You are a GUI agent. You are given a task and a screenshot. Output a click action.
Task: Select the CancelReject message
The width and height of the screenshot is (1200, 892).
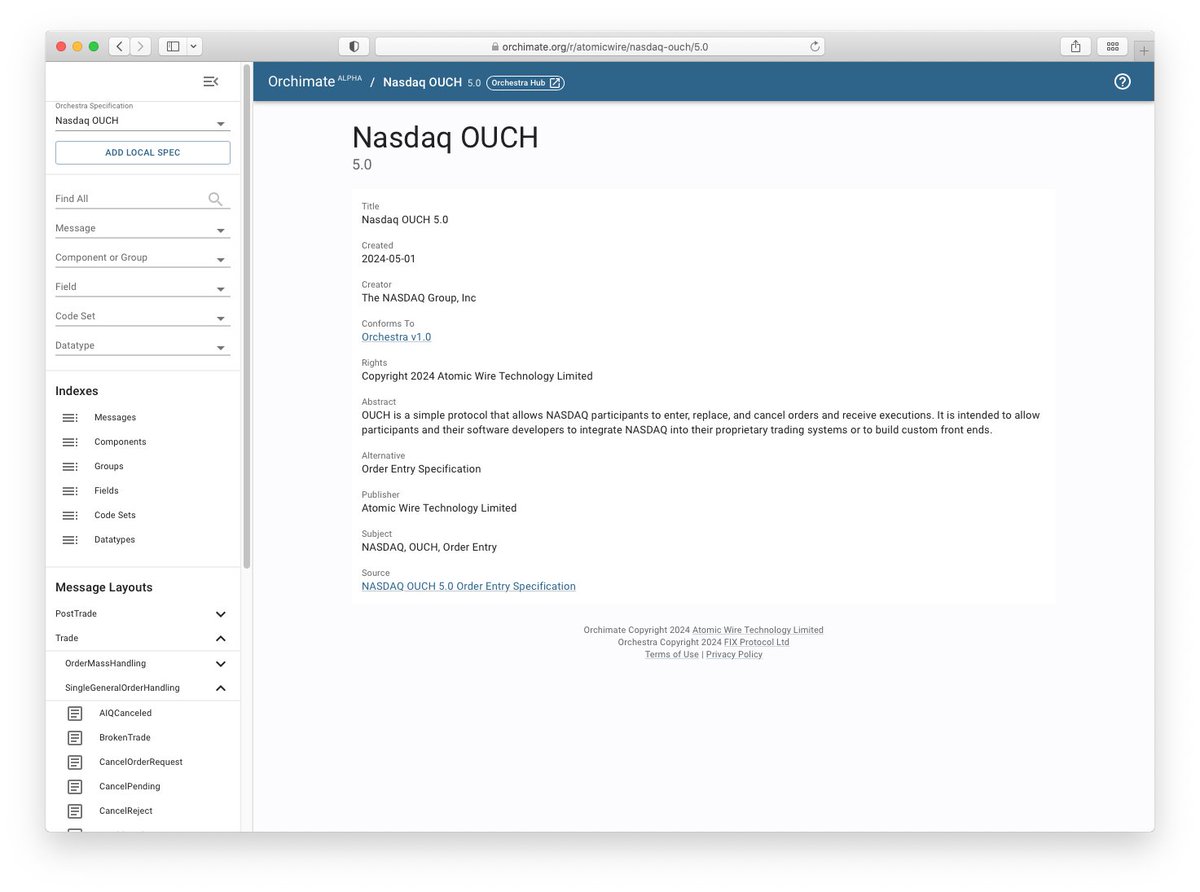[x=126, y=811]
